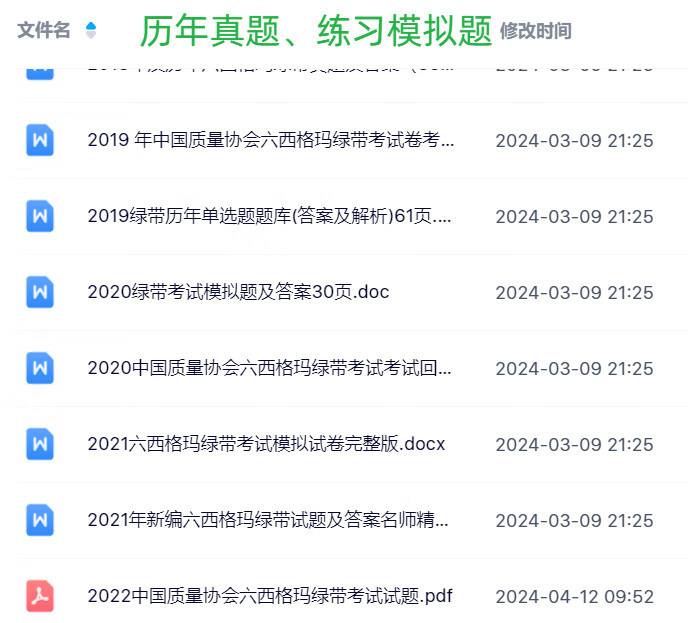This screenshot has height=623, width=688.
Task: Open file 2021六西格玛绿带考试模拟试卷完整版.docx
Action: (x=266, y=444)
